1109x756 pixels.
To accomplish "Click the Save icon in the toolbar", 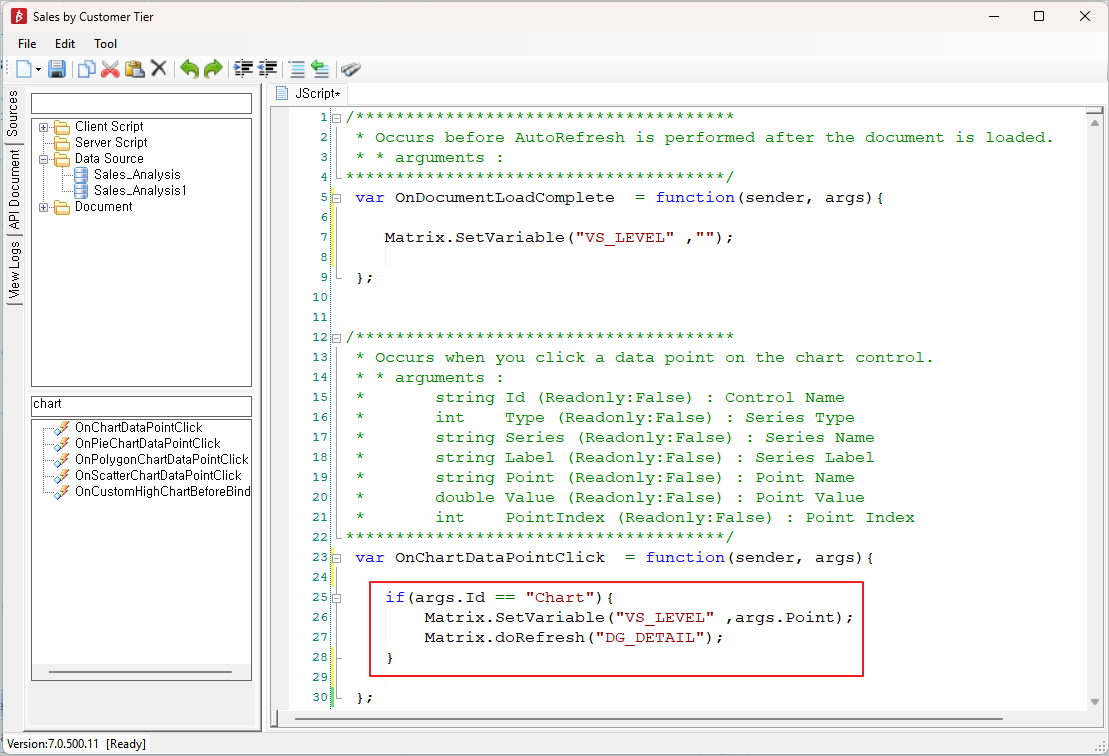I will tap(57, 69).
